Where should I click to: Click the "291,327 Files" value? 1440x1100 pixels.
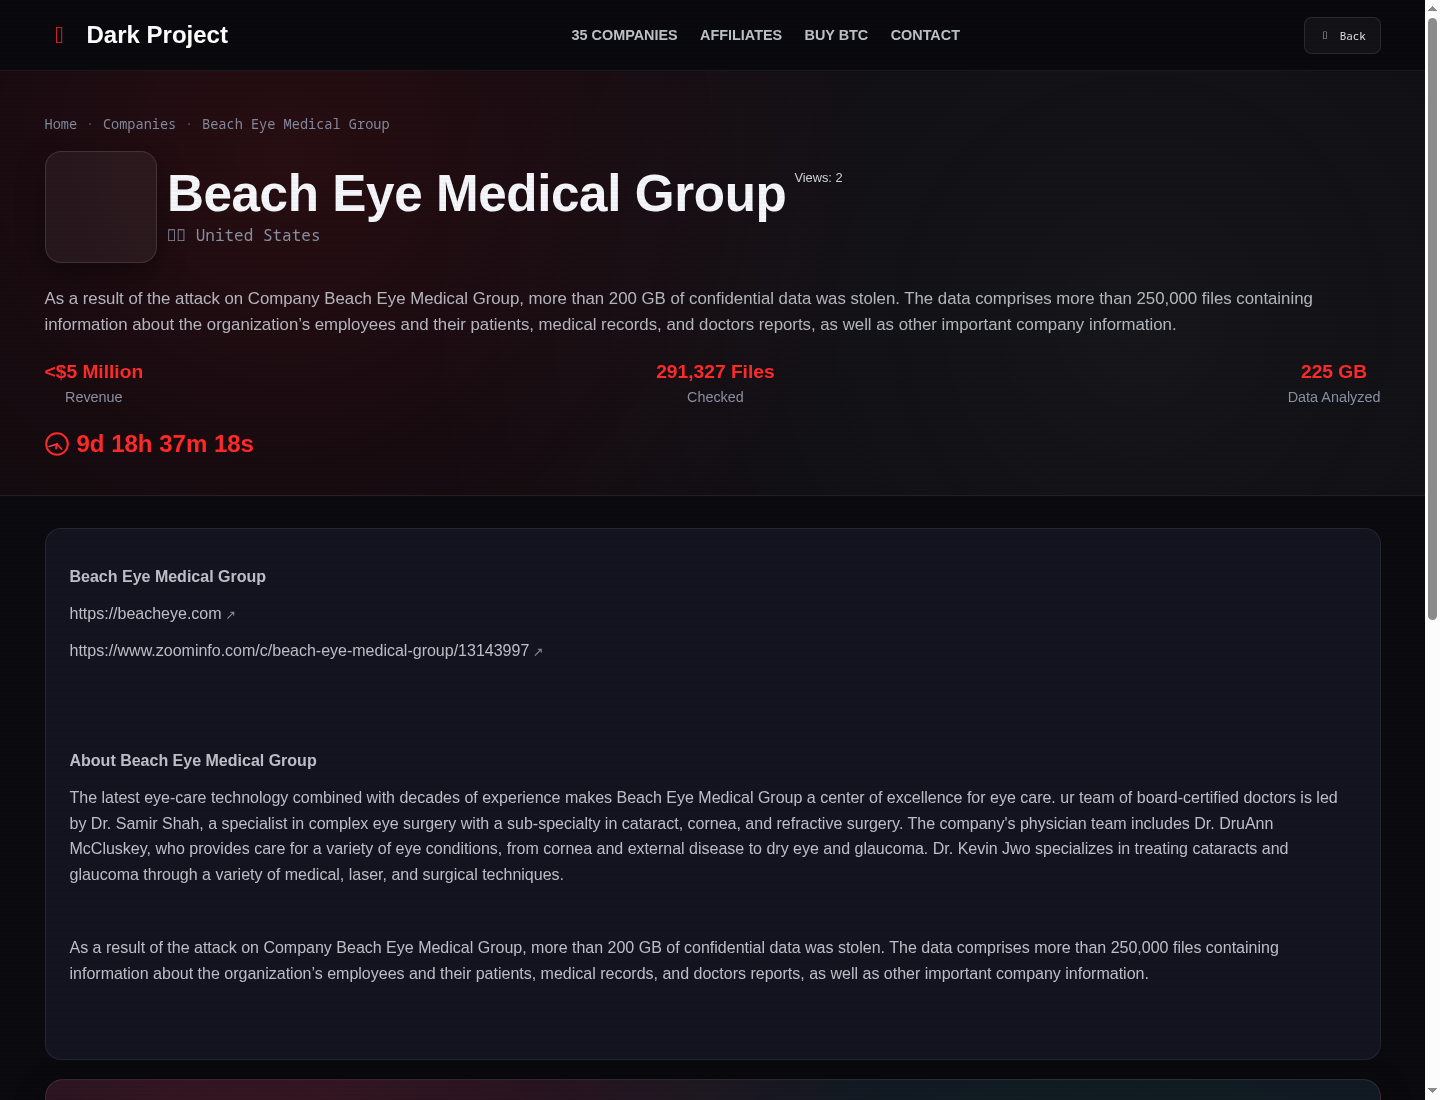[715, 372]
